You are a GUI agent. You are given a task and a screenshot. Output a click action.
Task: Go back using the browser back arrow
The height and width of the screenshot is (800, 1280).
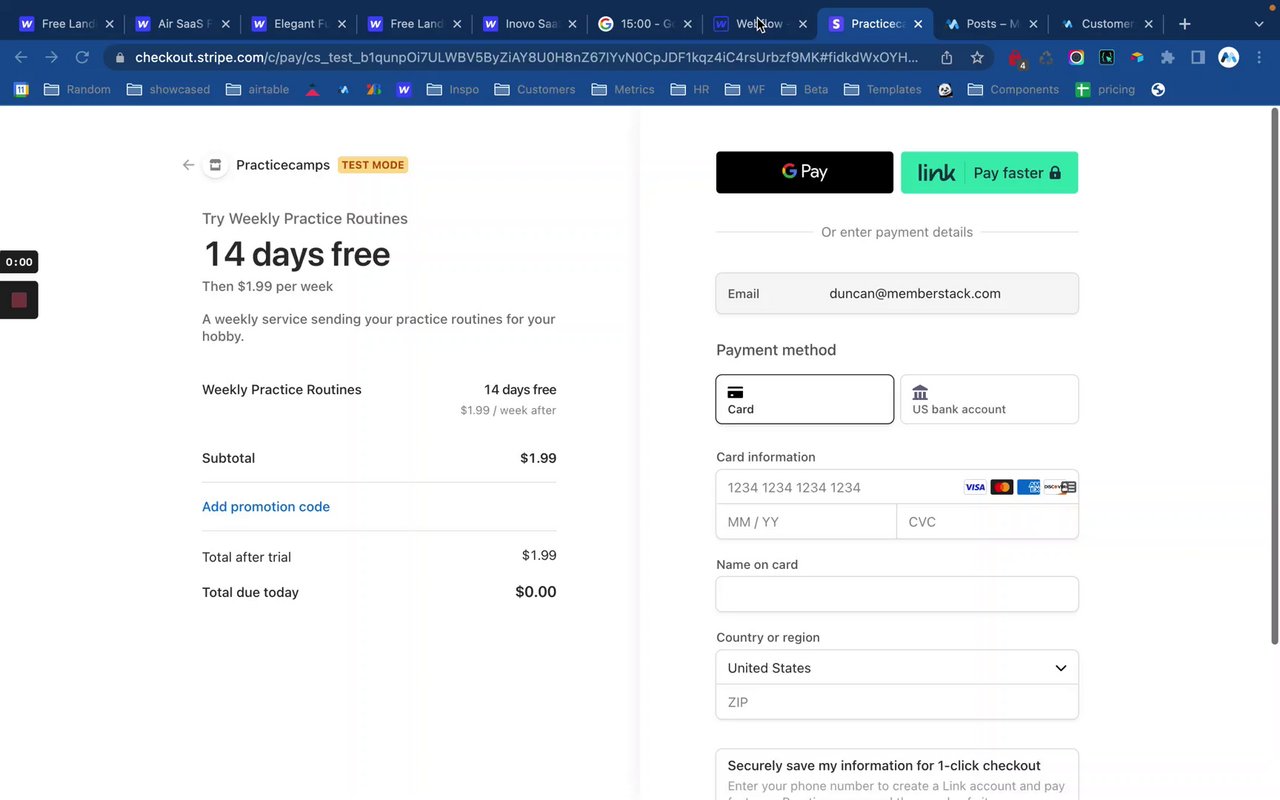coord(21,58)
